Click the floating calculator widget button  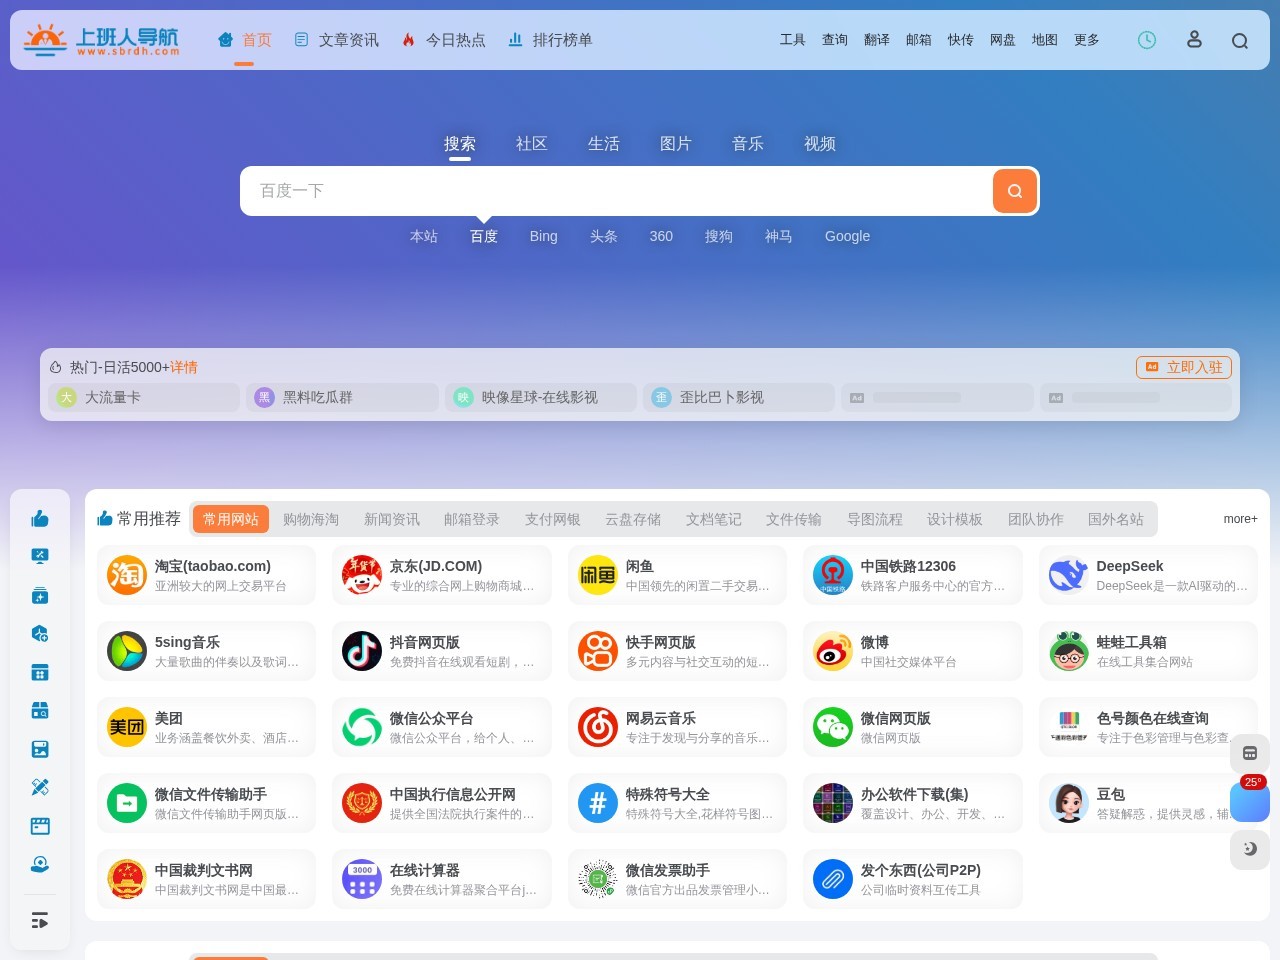(1250, 753)
